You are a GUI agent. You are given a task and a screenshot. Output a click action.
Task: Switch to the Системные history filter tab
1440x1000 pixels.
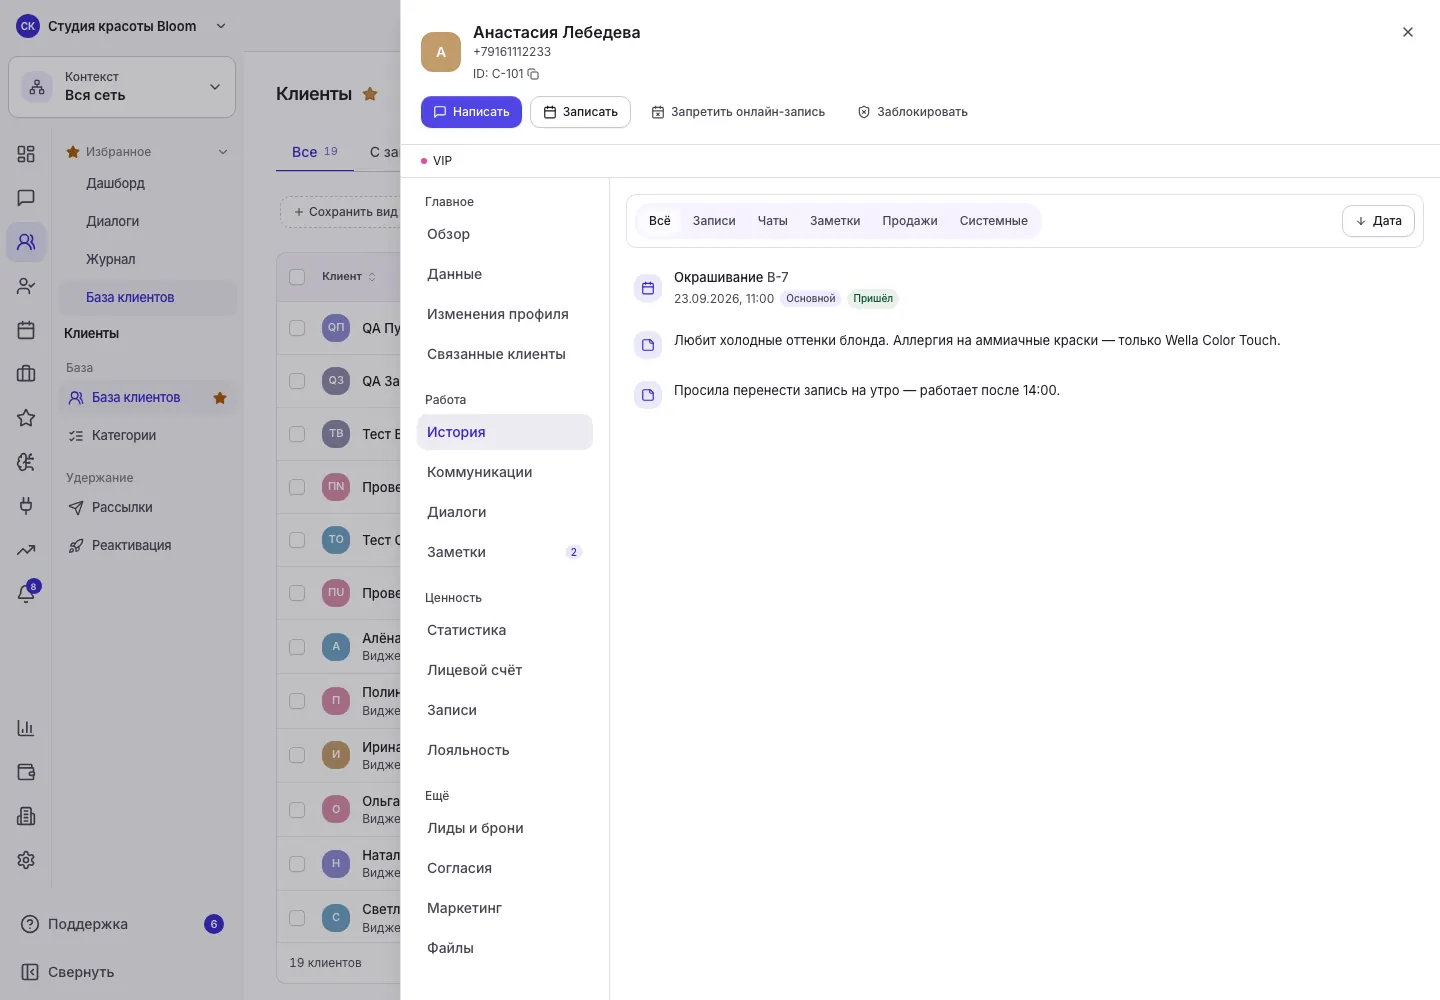pos(994,221)
